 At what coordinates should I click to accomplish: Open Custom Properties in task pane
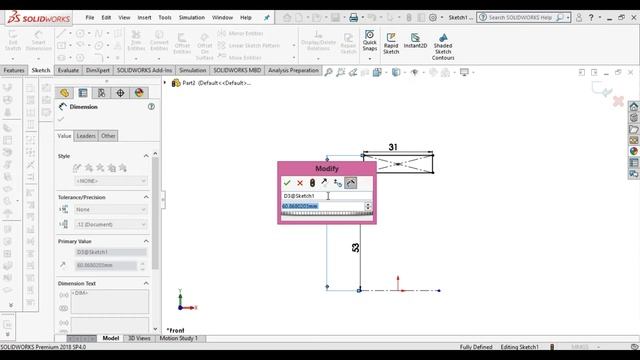click(x=633, y=162)
